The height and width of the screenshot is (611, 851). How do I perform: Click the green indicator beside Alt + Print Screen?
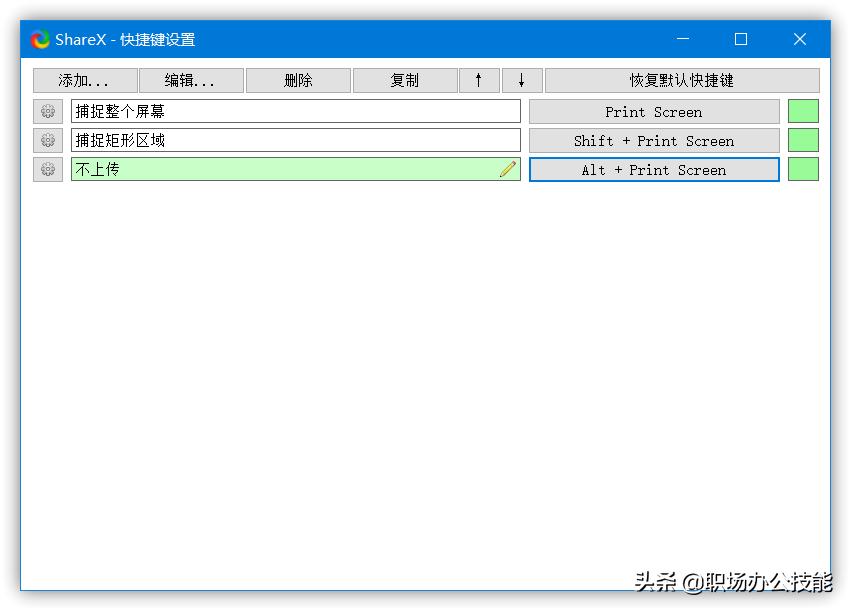coord(803,170)
